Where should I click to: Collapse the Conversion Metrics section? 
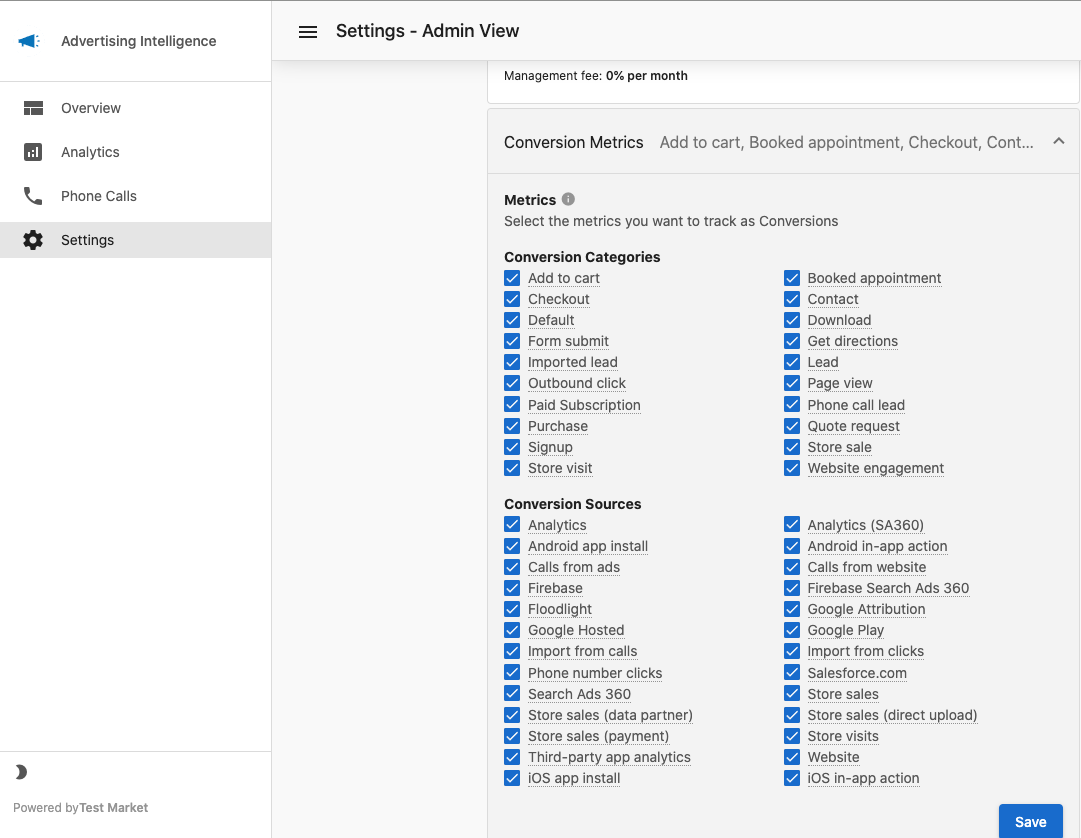1058,141
